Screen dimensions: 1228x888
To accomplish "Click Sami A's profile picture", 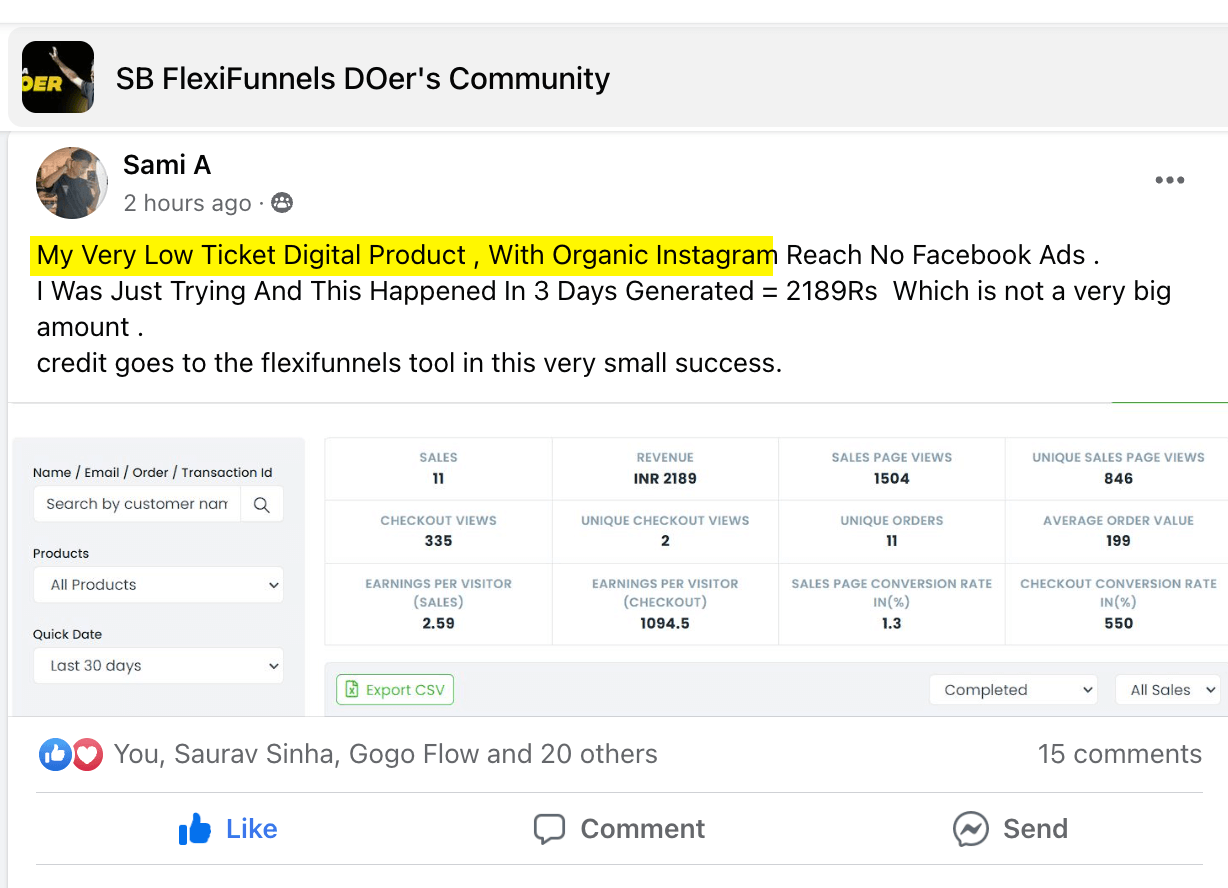I will (72, 183).
